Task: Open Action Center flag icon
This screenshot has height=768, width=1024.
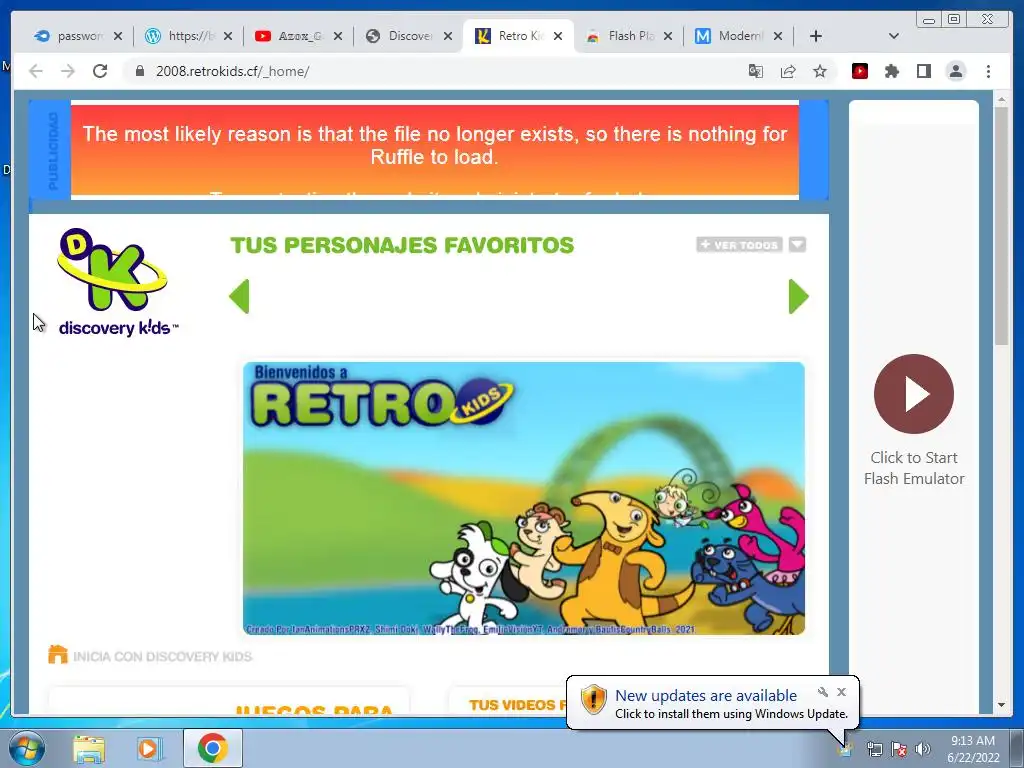Action: [899, 750]
